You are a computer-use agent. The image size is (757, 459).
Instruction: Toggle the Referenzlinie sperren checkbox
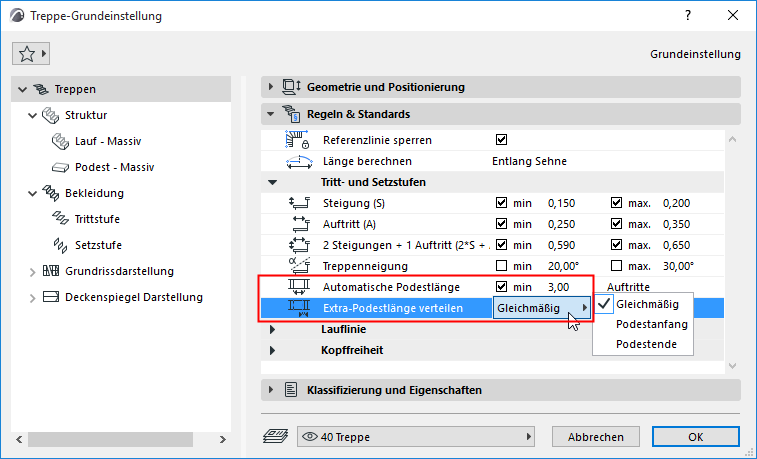coord(502,140)
